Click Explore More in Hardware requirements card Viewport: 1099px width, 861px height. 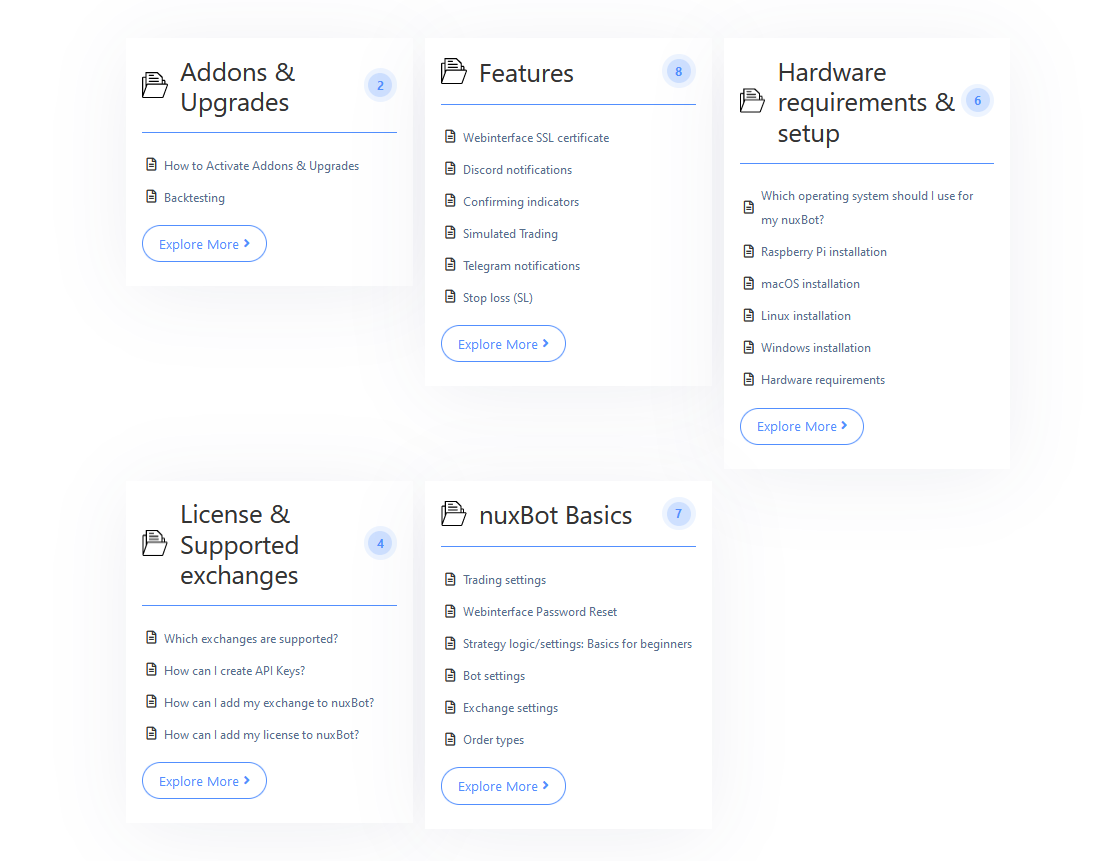click(x=802, y=426)
